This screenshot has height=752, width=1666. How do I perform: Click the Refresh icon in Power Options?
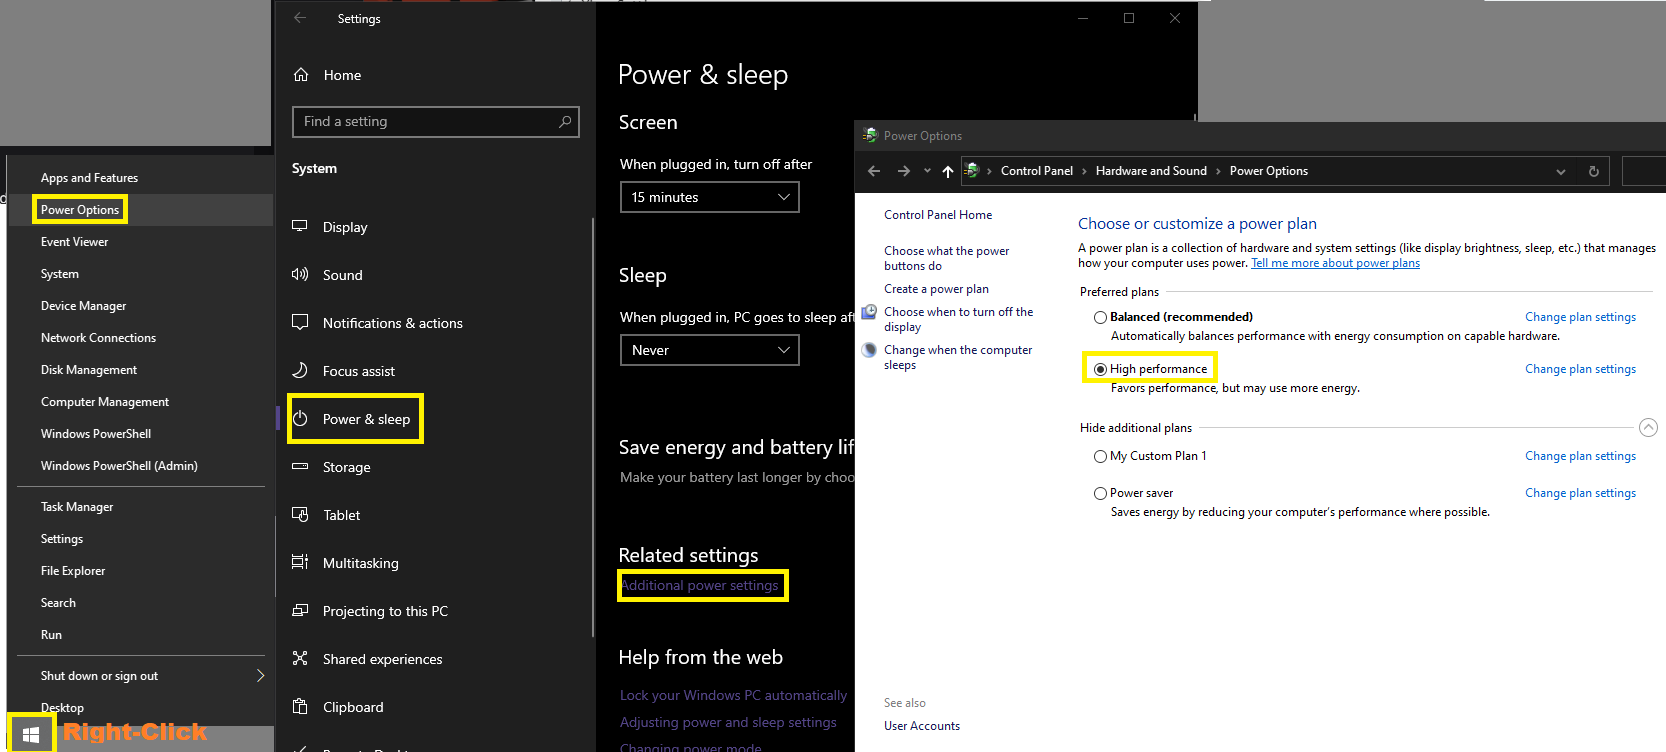pos(1594,171)
